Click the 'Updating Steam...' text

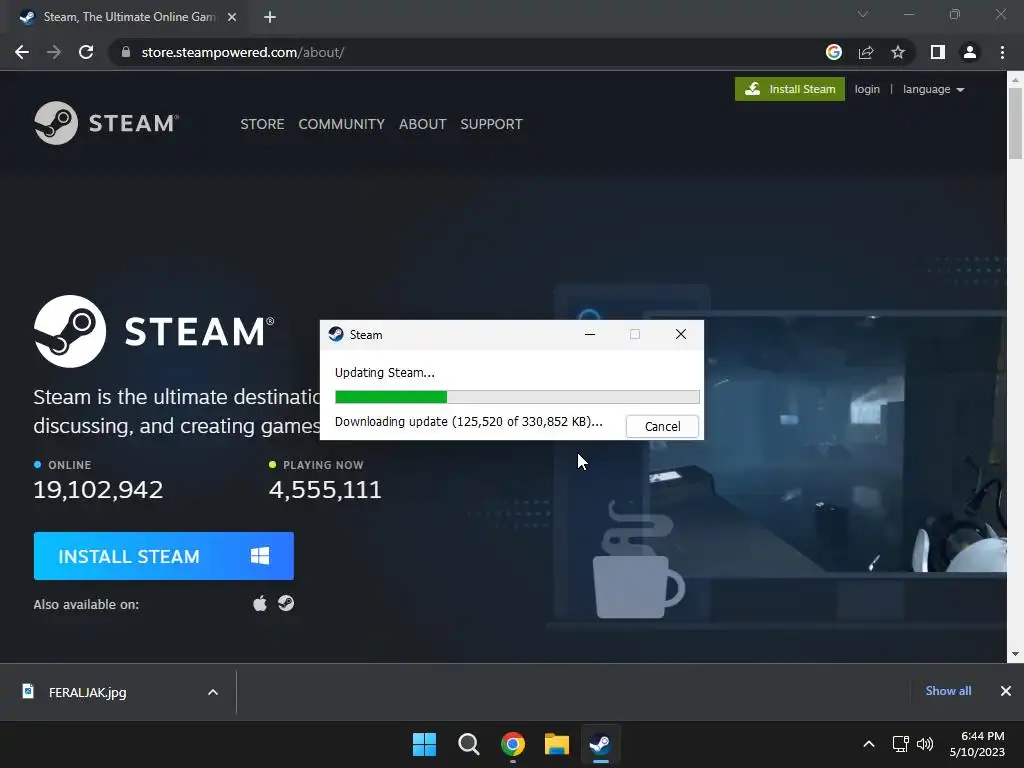pyautogui.click(x=385, y=372)
